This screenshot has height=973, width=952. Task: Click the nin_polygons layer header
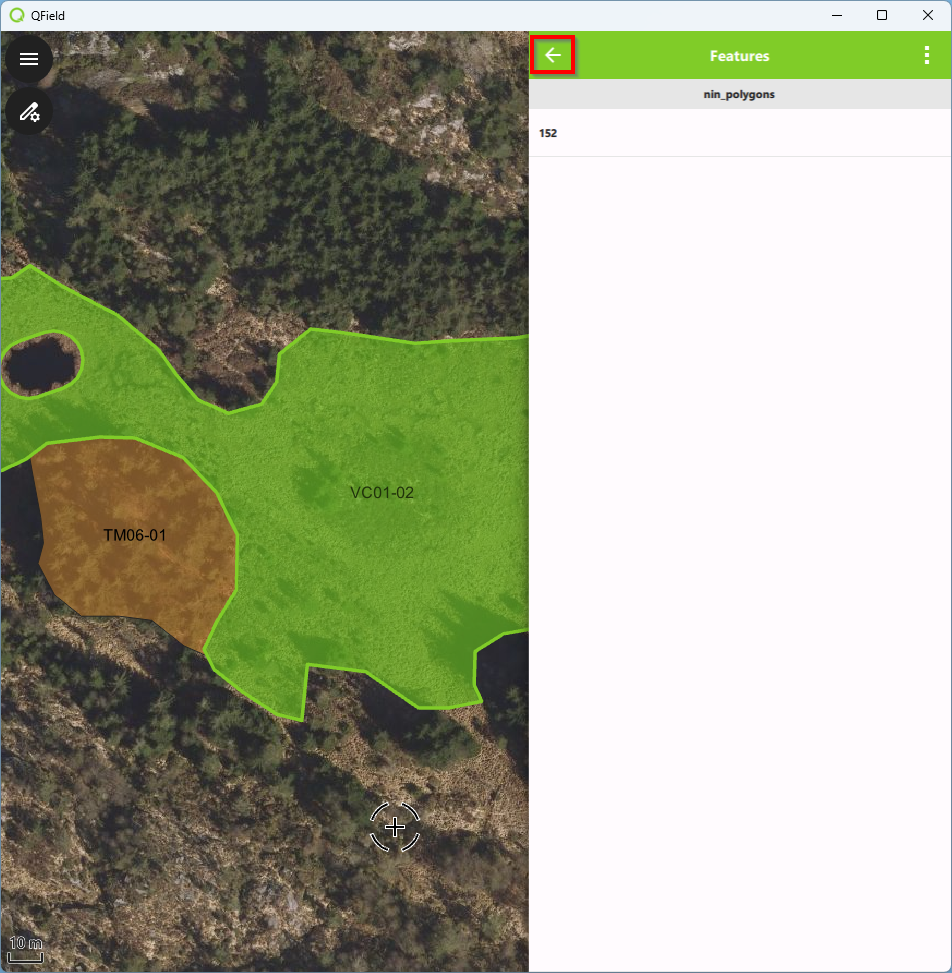click(739, 94)
